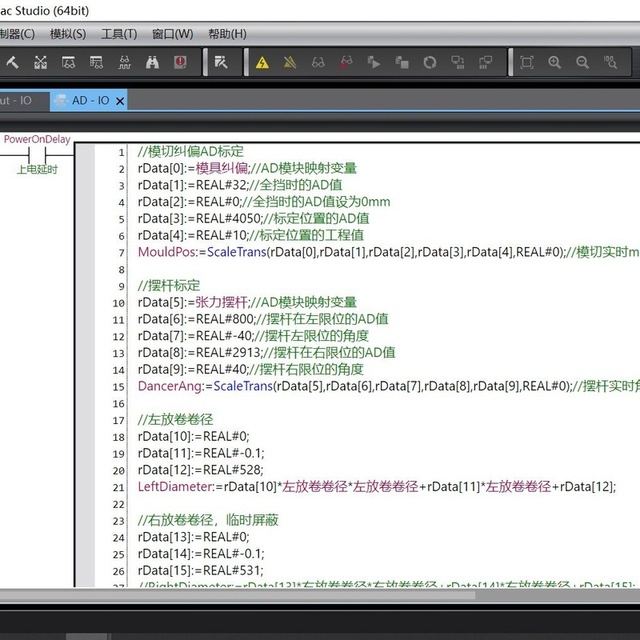Click line rData[6]:=REAL#800

pyautogui.click(x=263, y=319)
